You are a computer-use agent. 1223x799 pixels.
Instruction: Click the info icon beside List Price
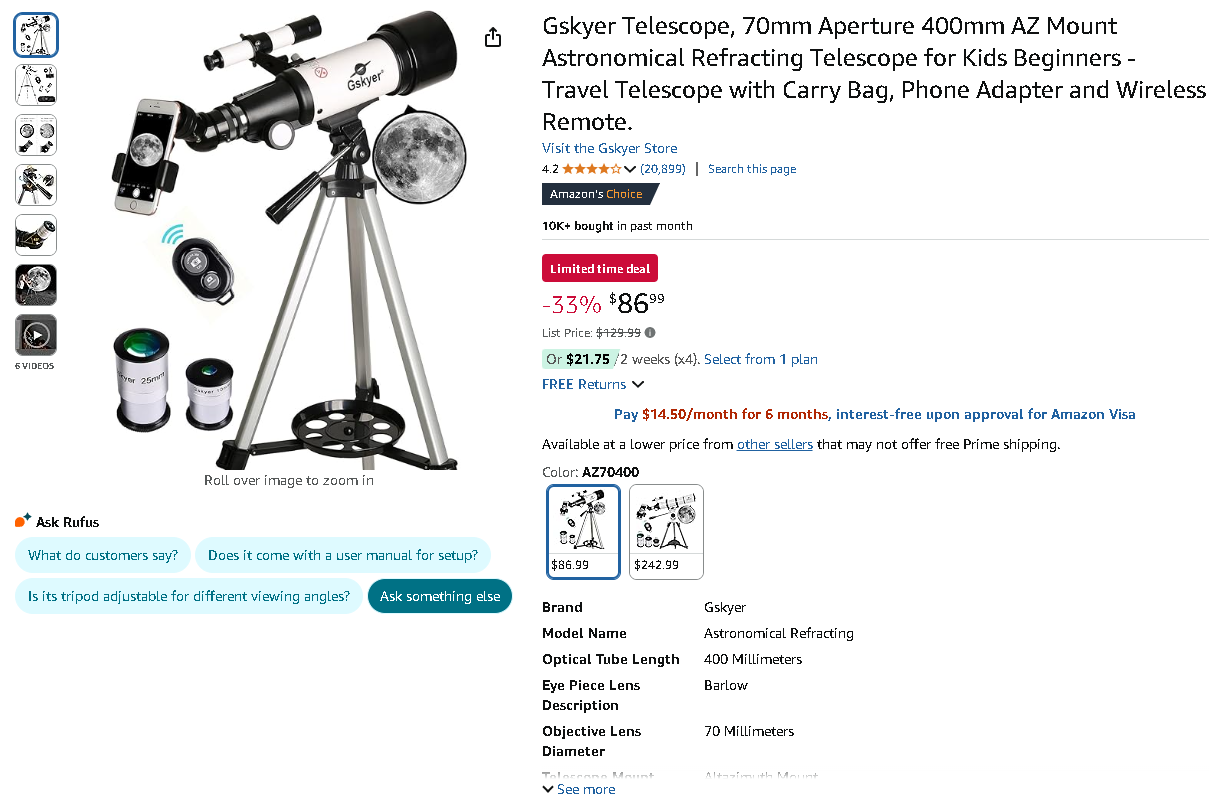click(x=650, y=332)
